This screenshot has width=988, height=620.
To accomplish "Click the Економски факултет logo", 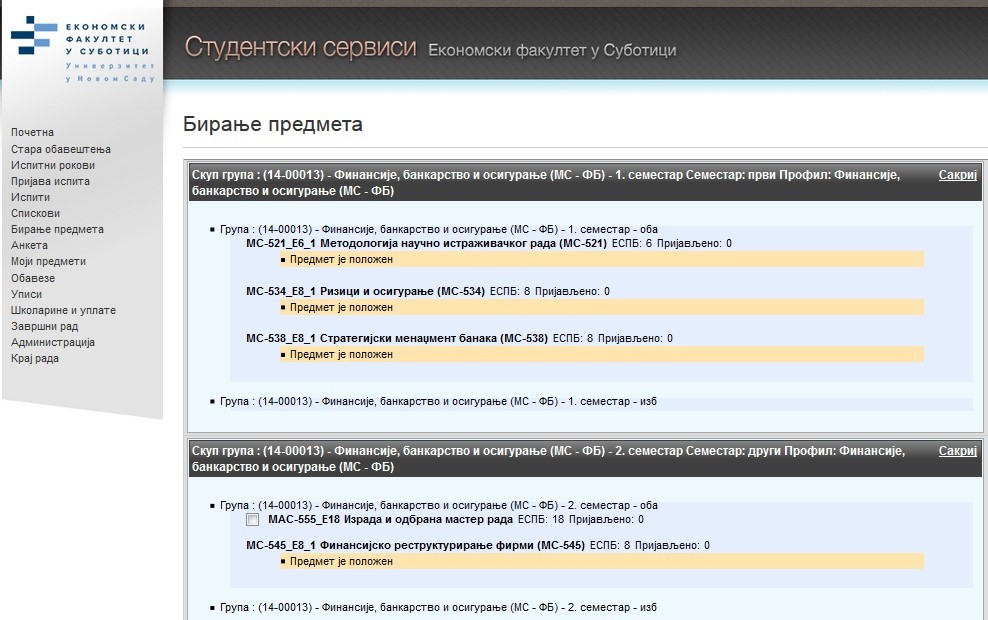I will [x=82, y=49].
